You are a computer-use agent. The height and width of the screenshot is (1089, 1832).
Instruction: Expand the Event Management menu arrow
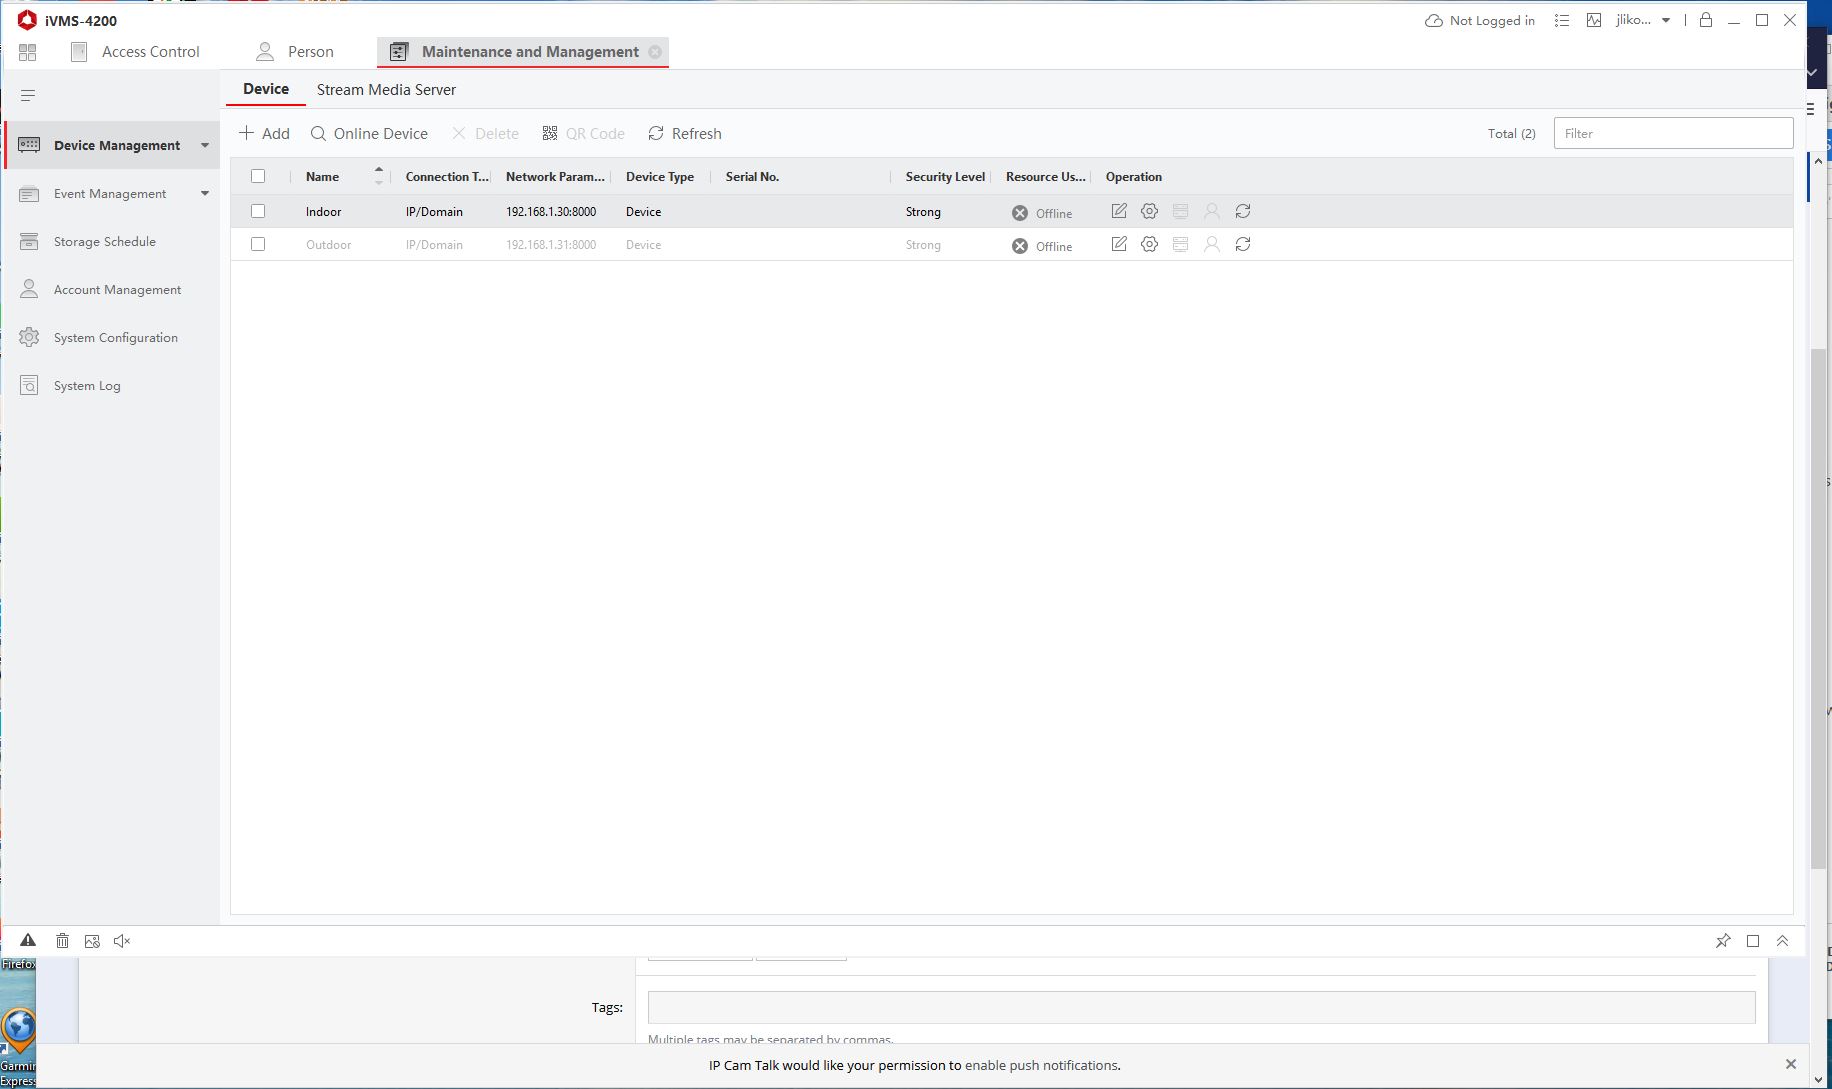click(205, 194)
